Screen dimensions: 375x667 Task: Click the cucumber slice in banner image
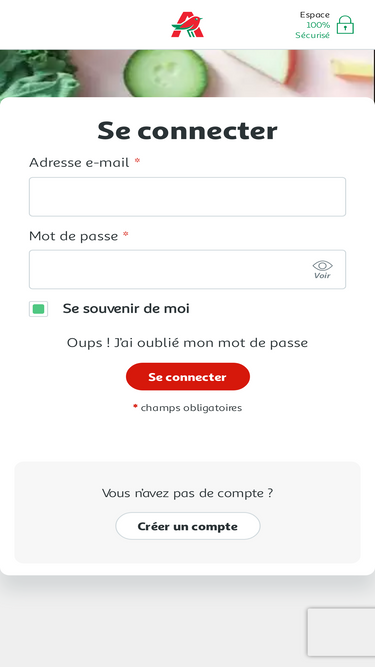(166, 73)
